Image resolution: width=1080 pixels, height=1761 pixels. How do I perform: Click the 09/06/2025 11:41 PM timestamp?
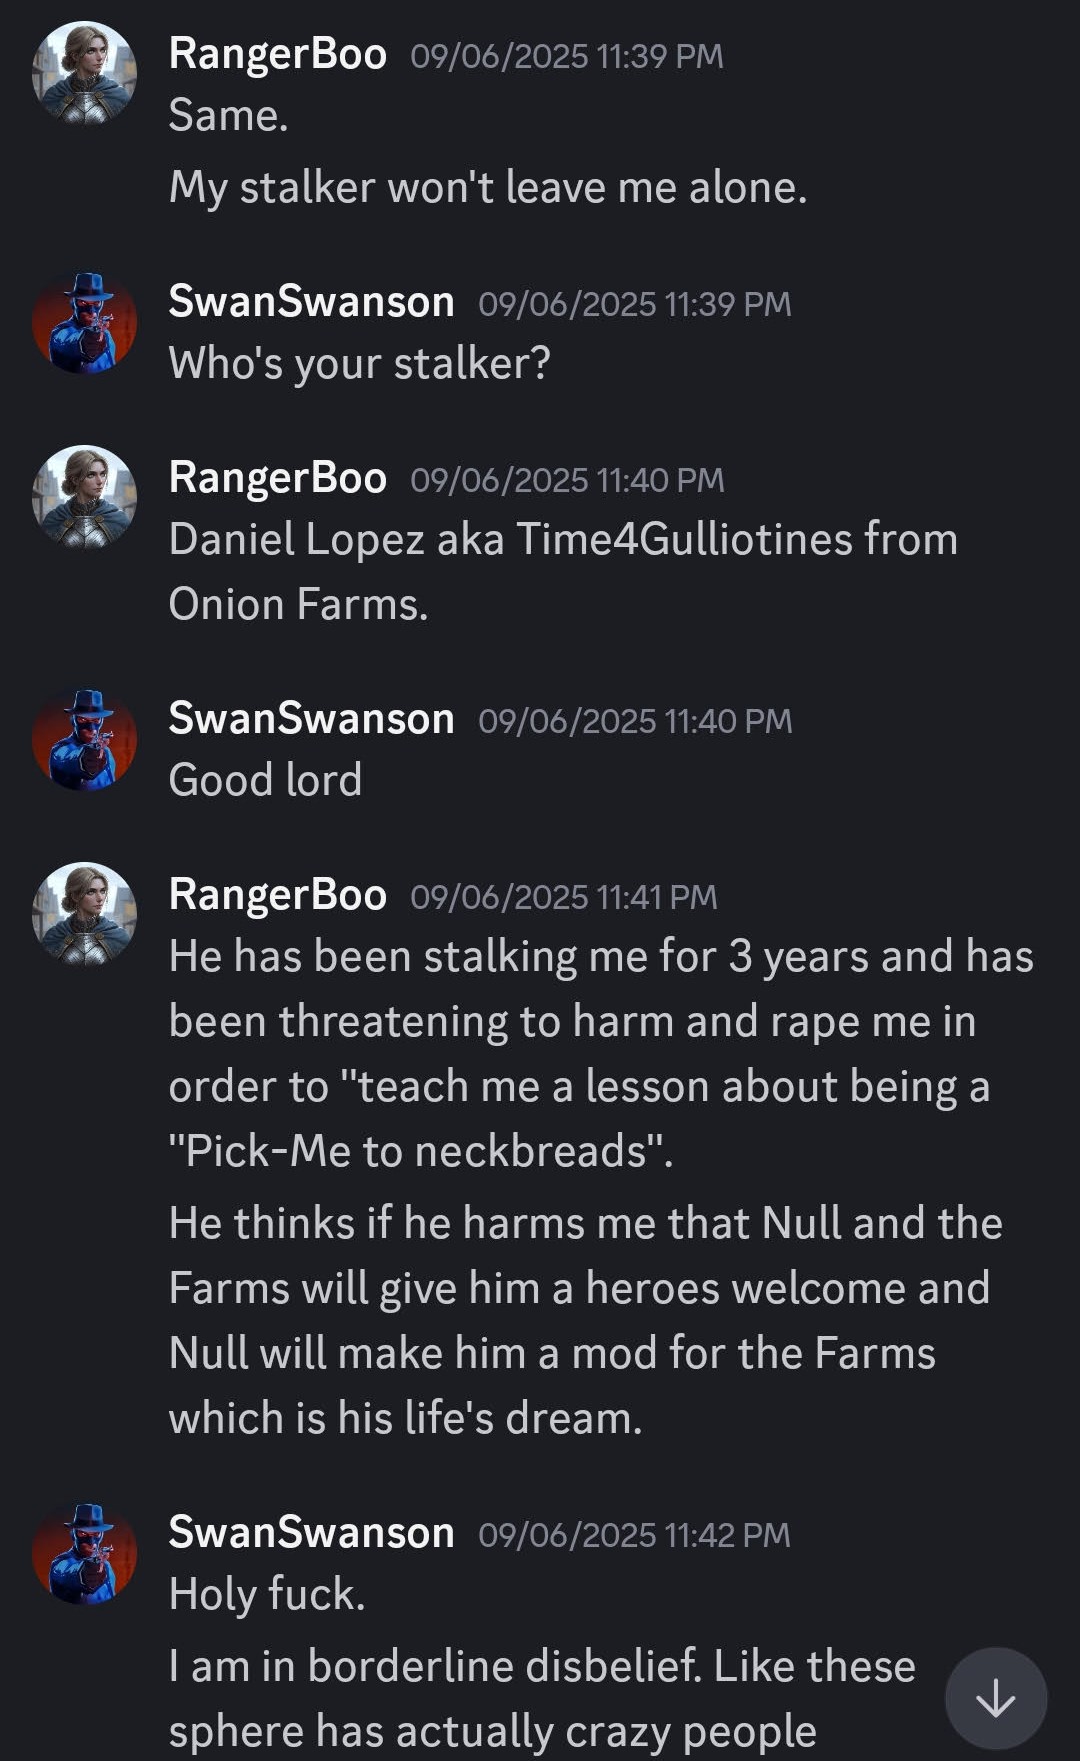click(x=564, y=897)
